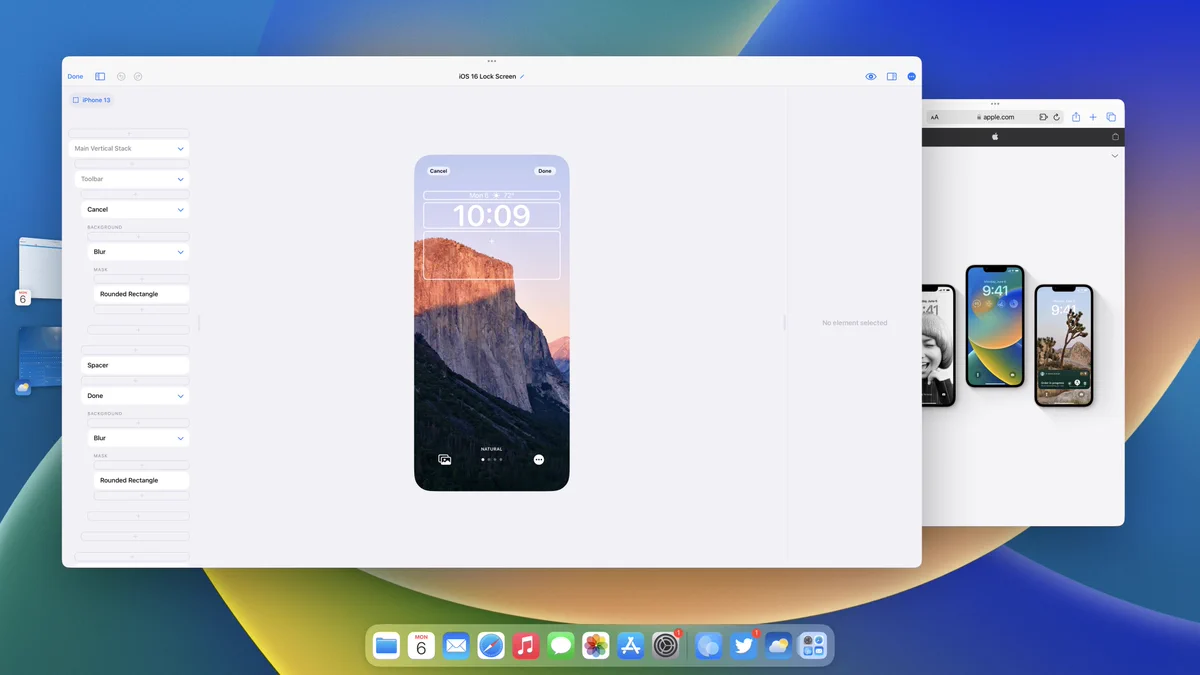1200x675 pixels.
Task: Select the Main Vertical Stack layer
Action: (129, 148)
